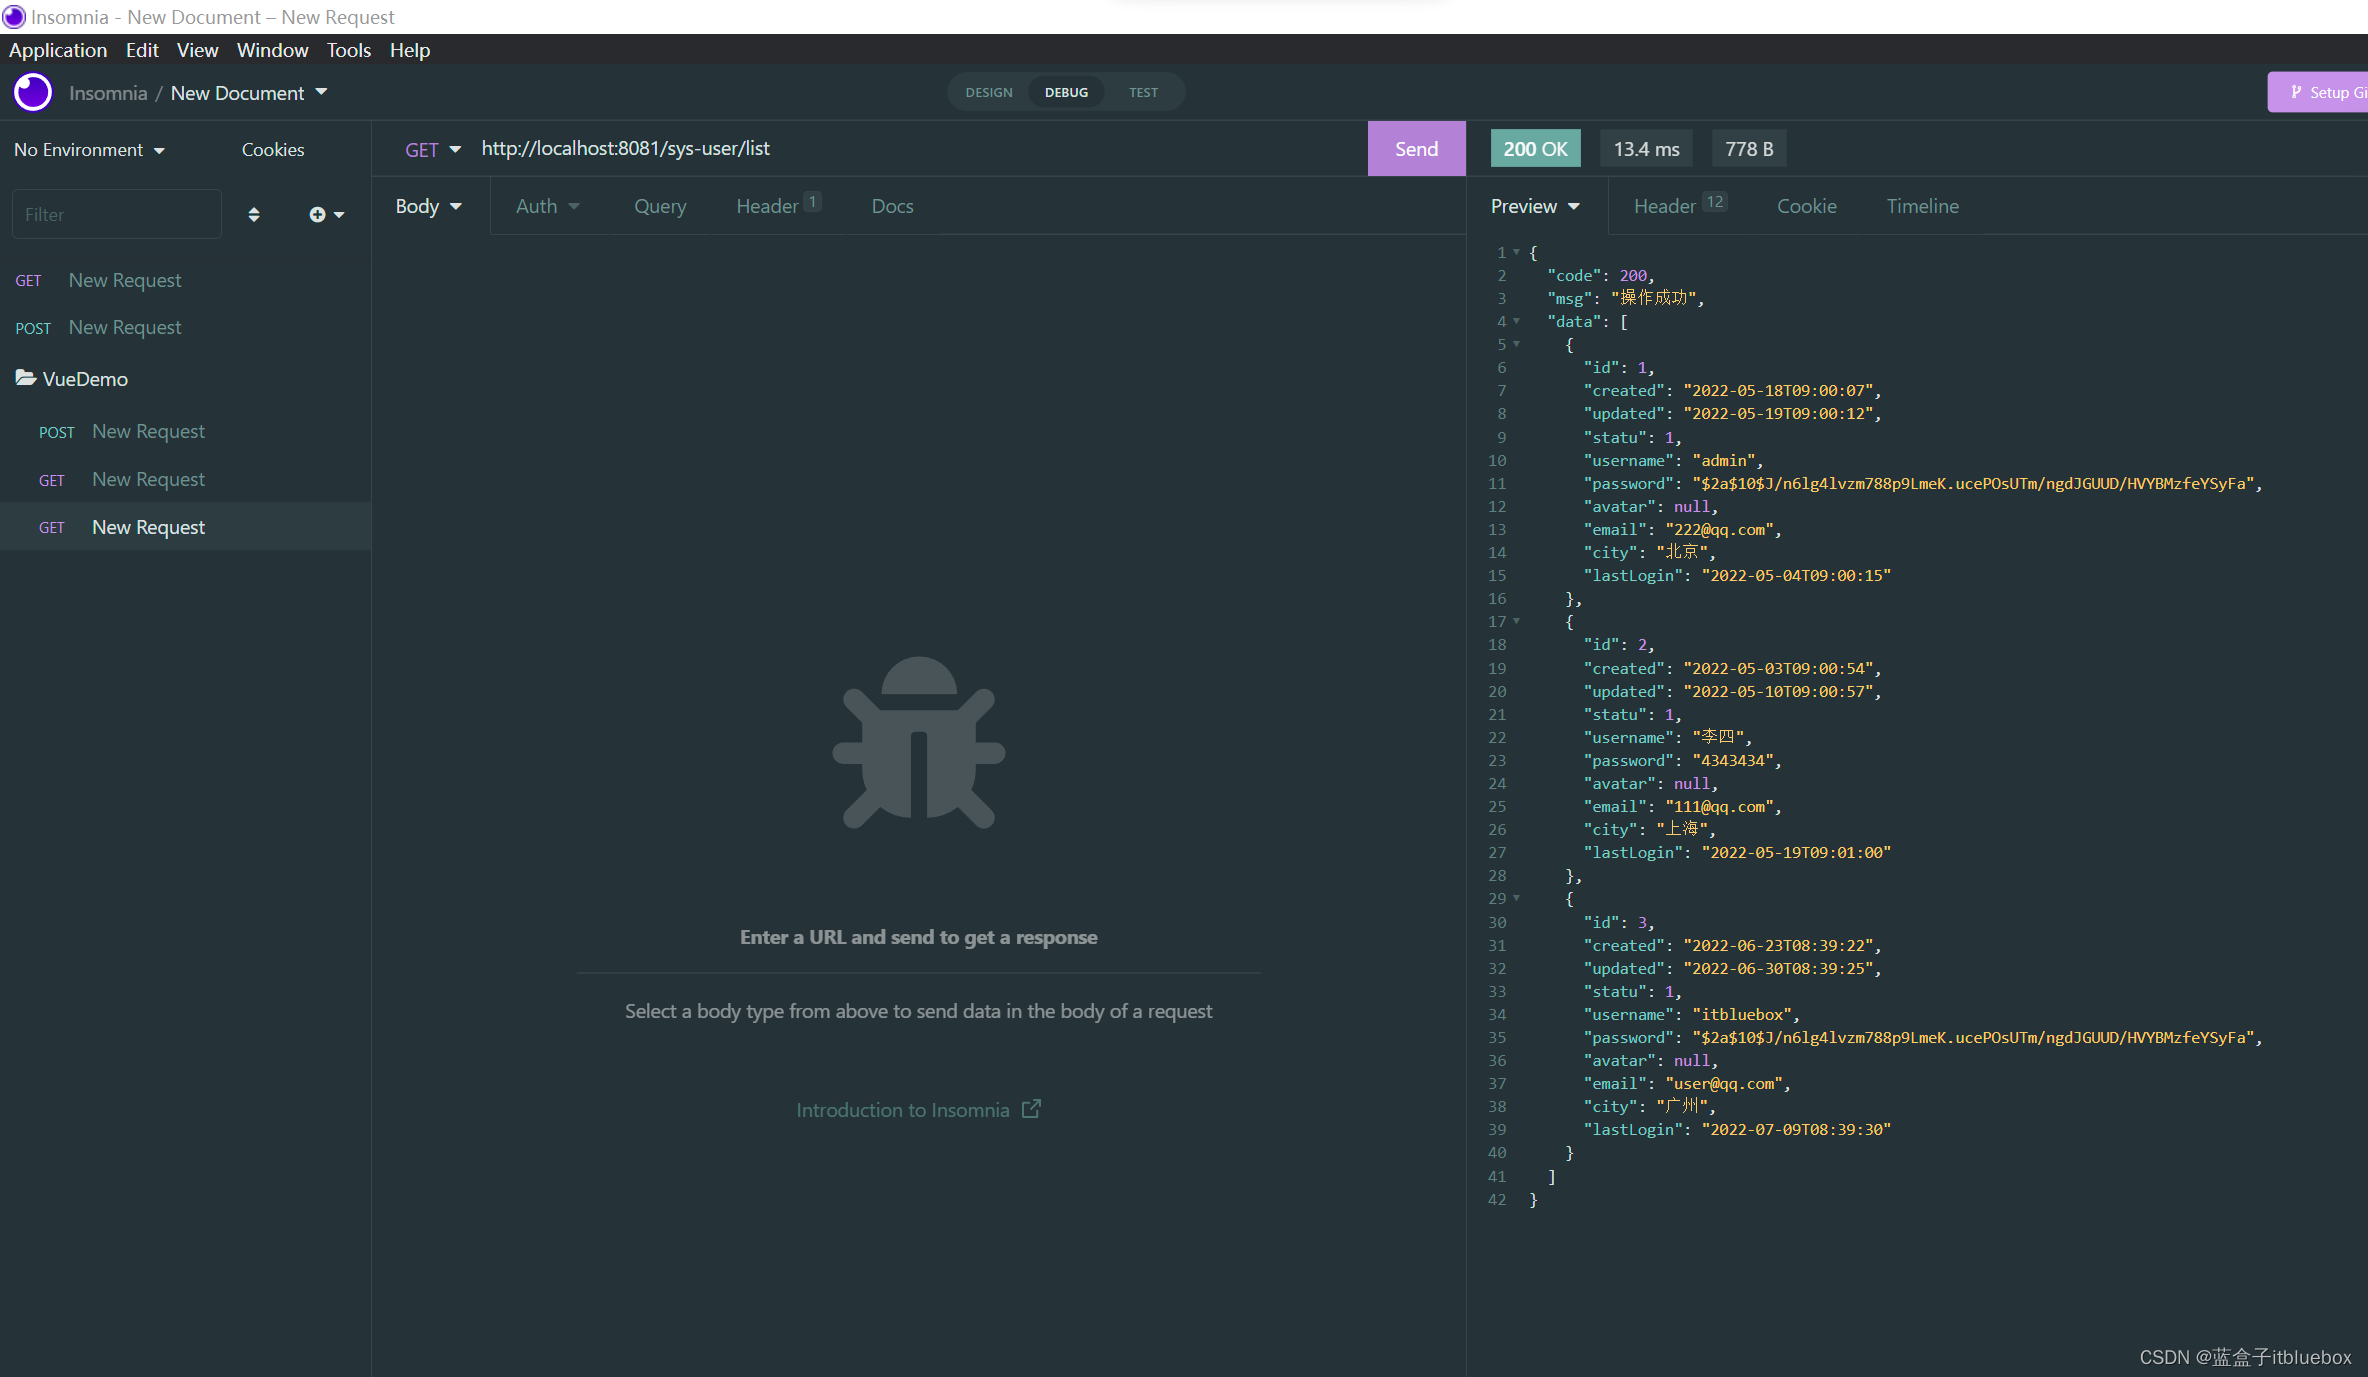This screenshot has width=2368, height=1377.
Task: Click the sidebar Filter input
Action: tap(116, 214)
